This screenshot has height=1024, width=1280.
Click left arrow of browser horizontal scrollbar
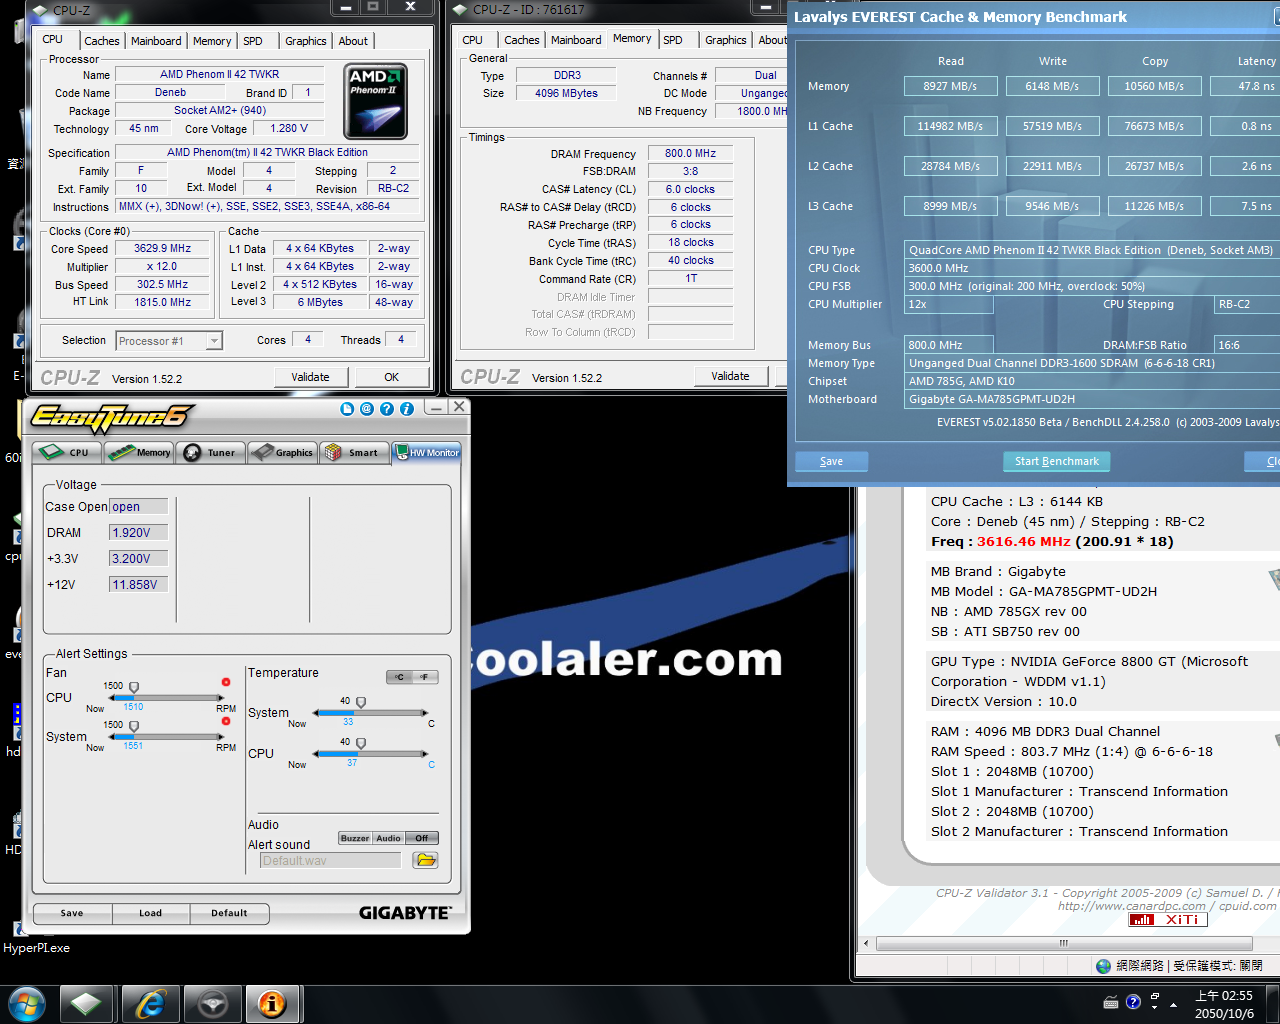(x=866, y=943)
